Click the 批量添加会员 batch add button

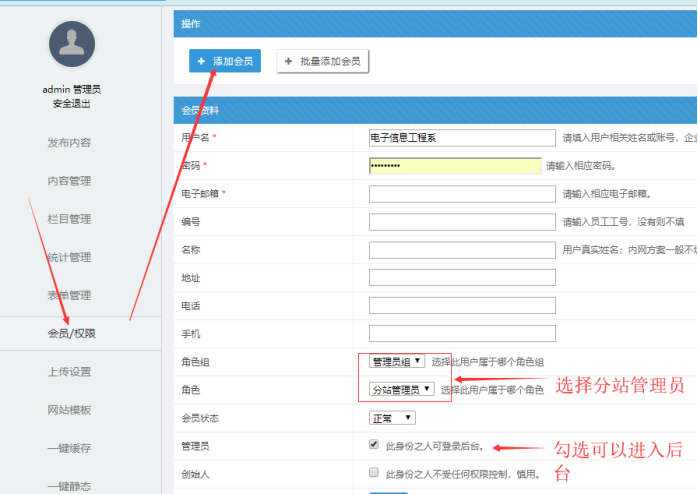pyautogui.click(x=323, y=62)
